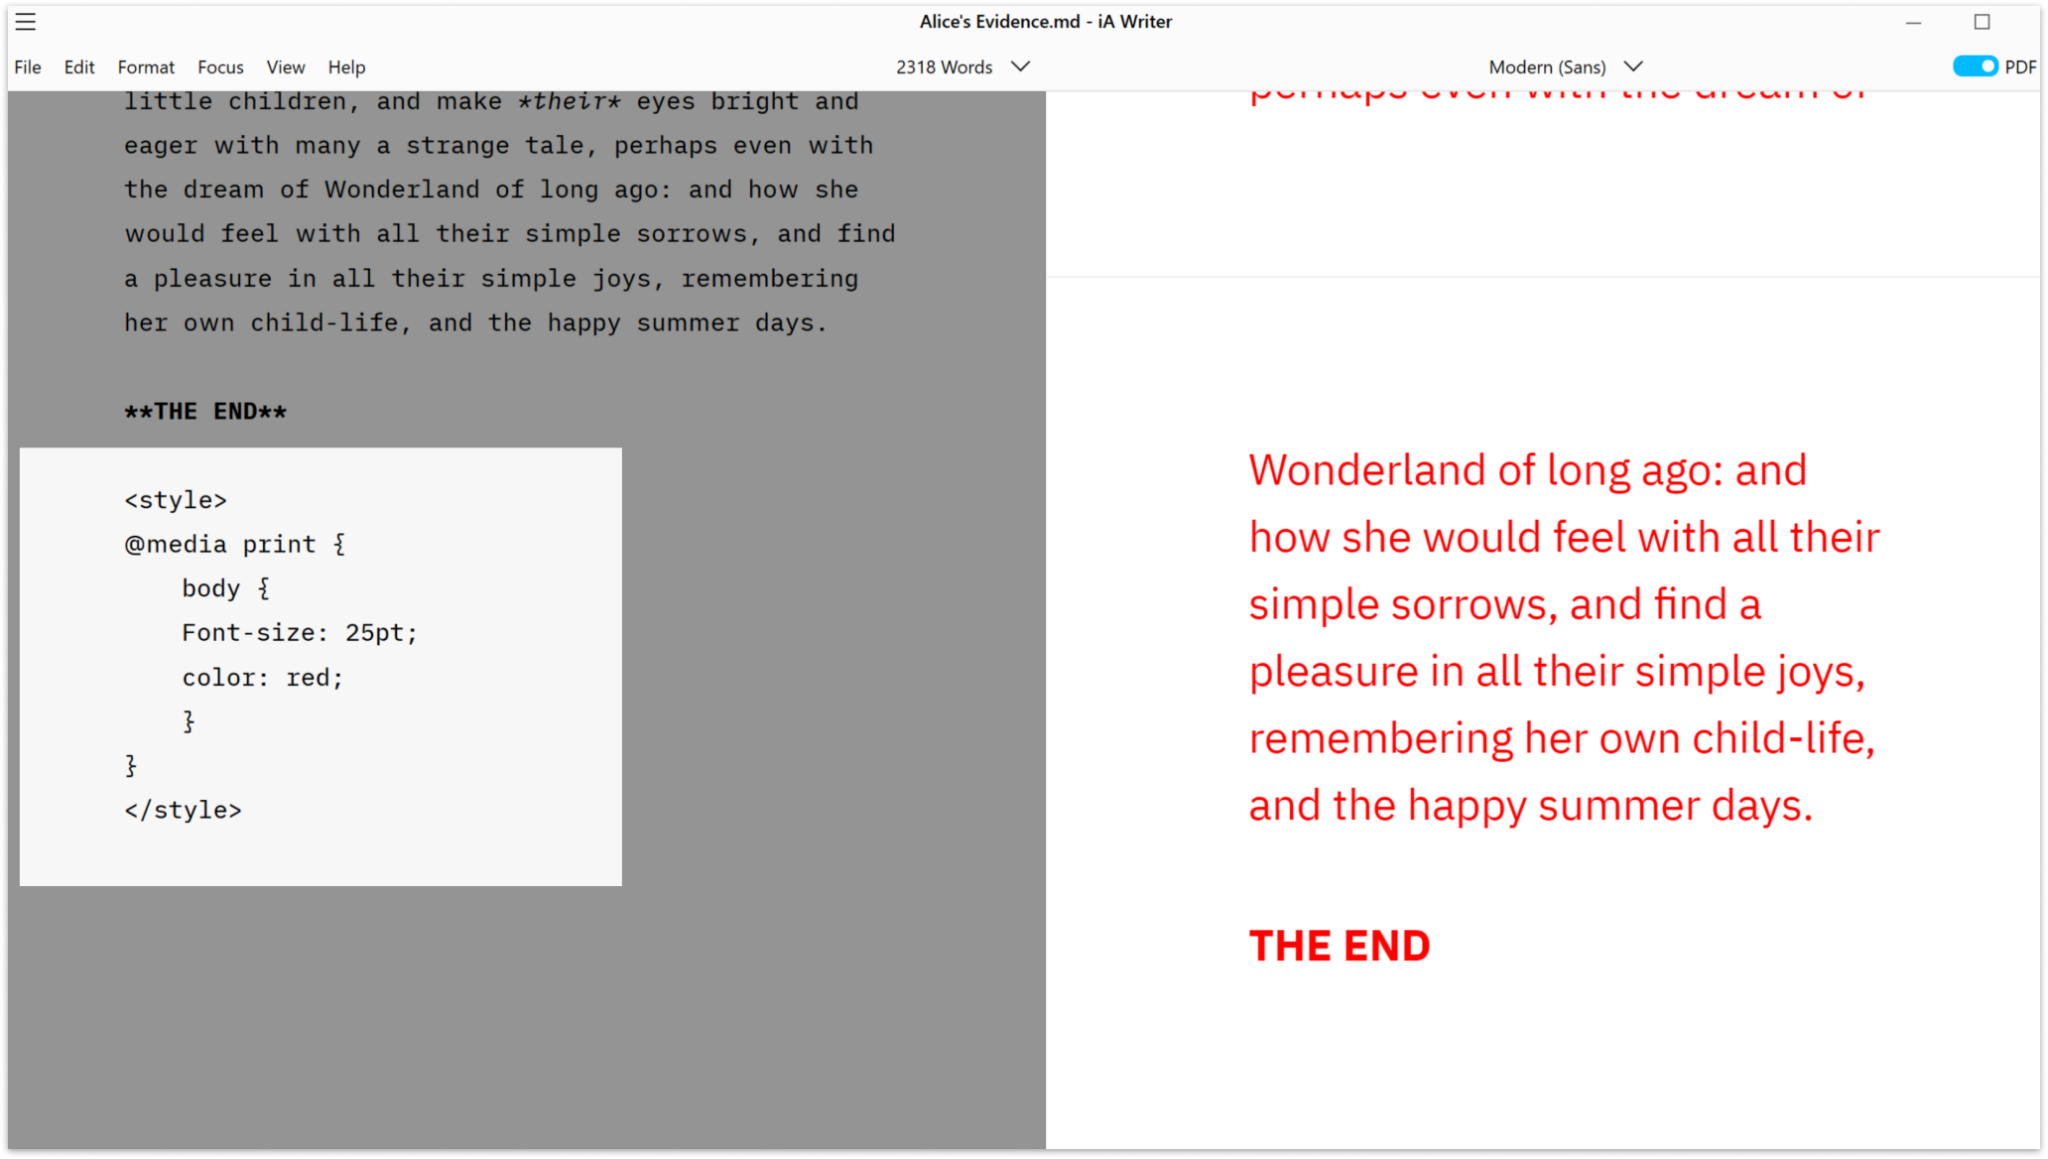Open the View menu
2048x1159 pixels.
286,67
